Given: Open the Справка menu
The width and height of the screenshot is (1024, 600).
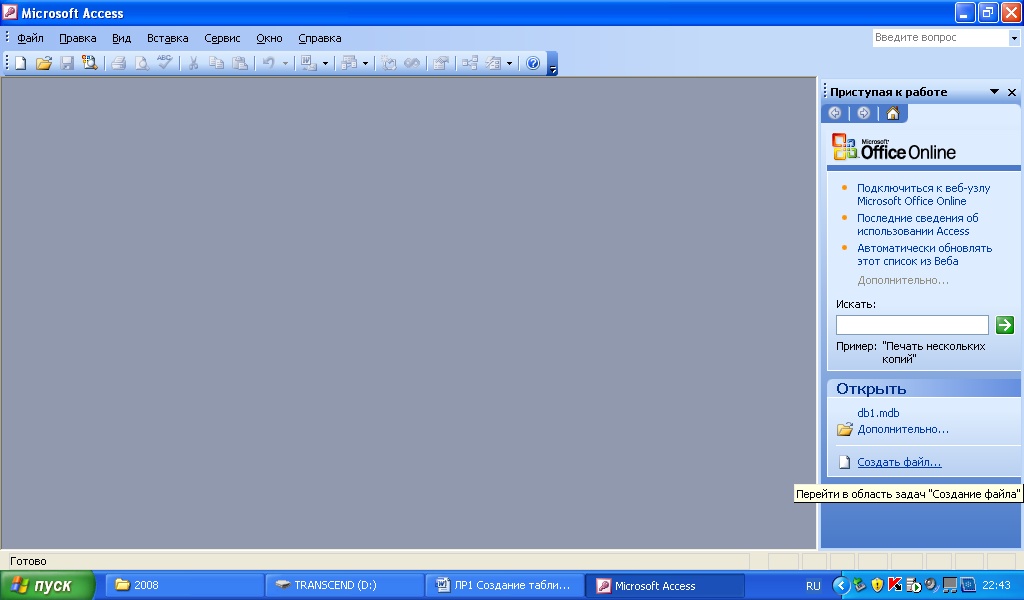Looking at the screenshot, I should point(319,39).
